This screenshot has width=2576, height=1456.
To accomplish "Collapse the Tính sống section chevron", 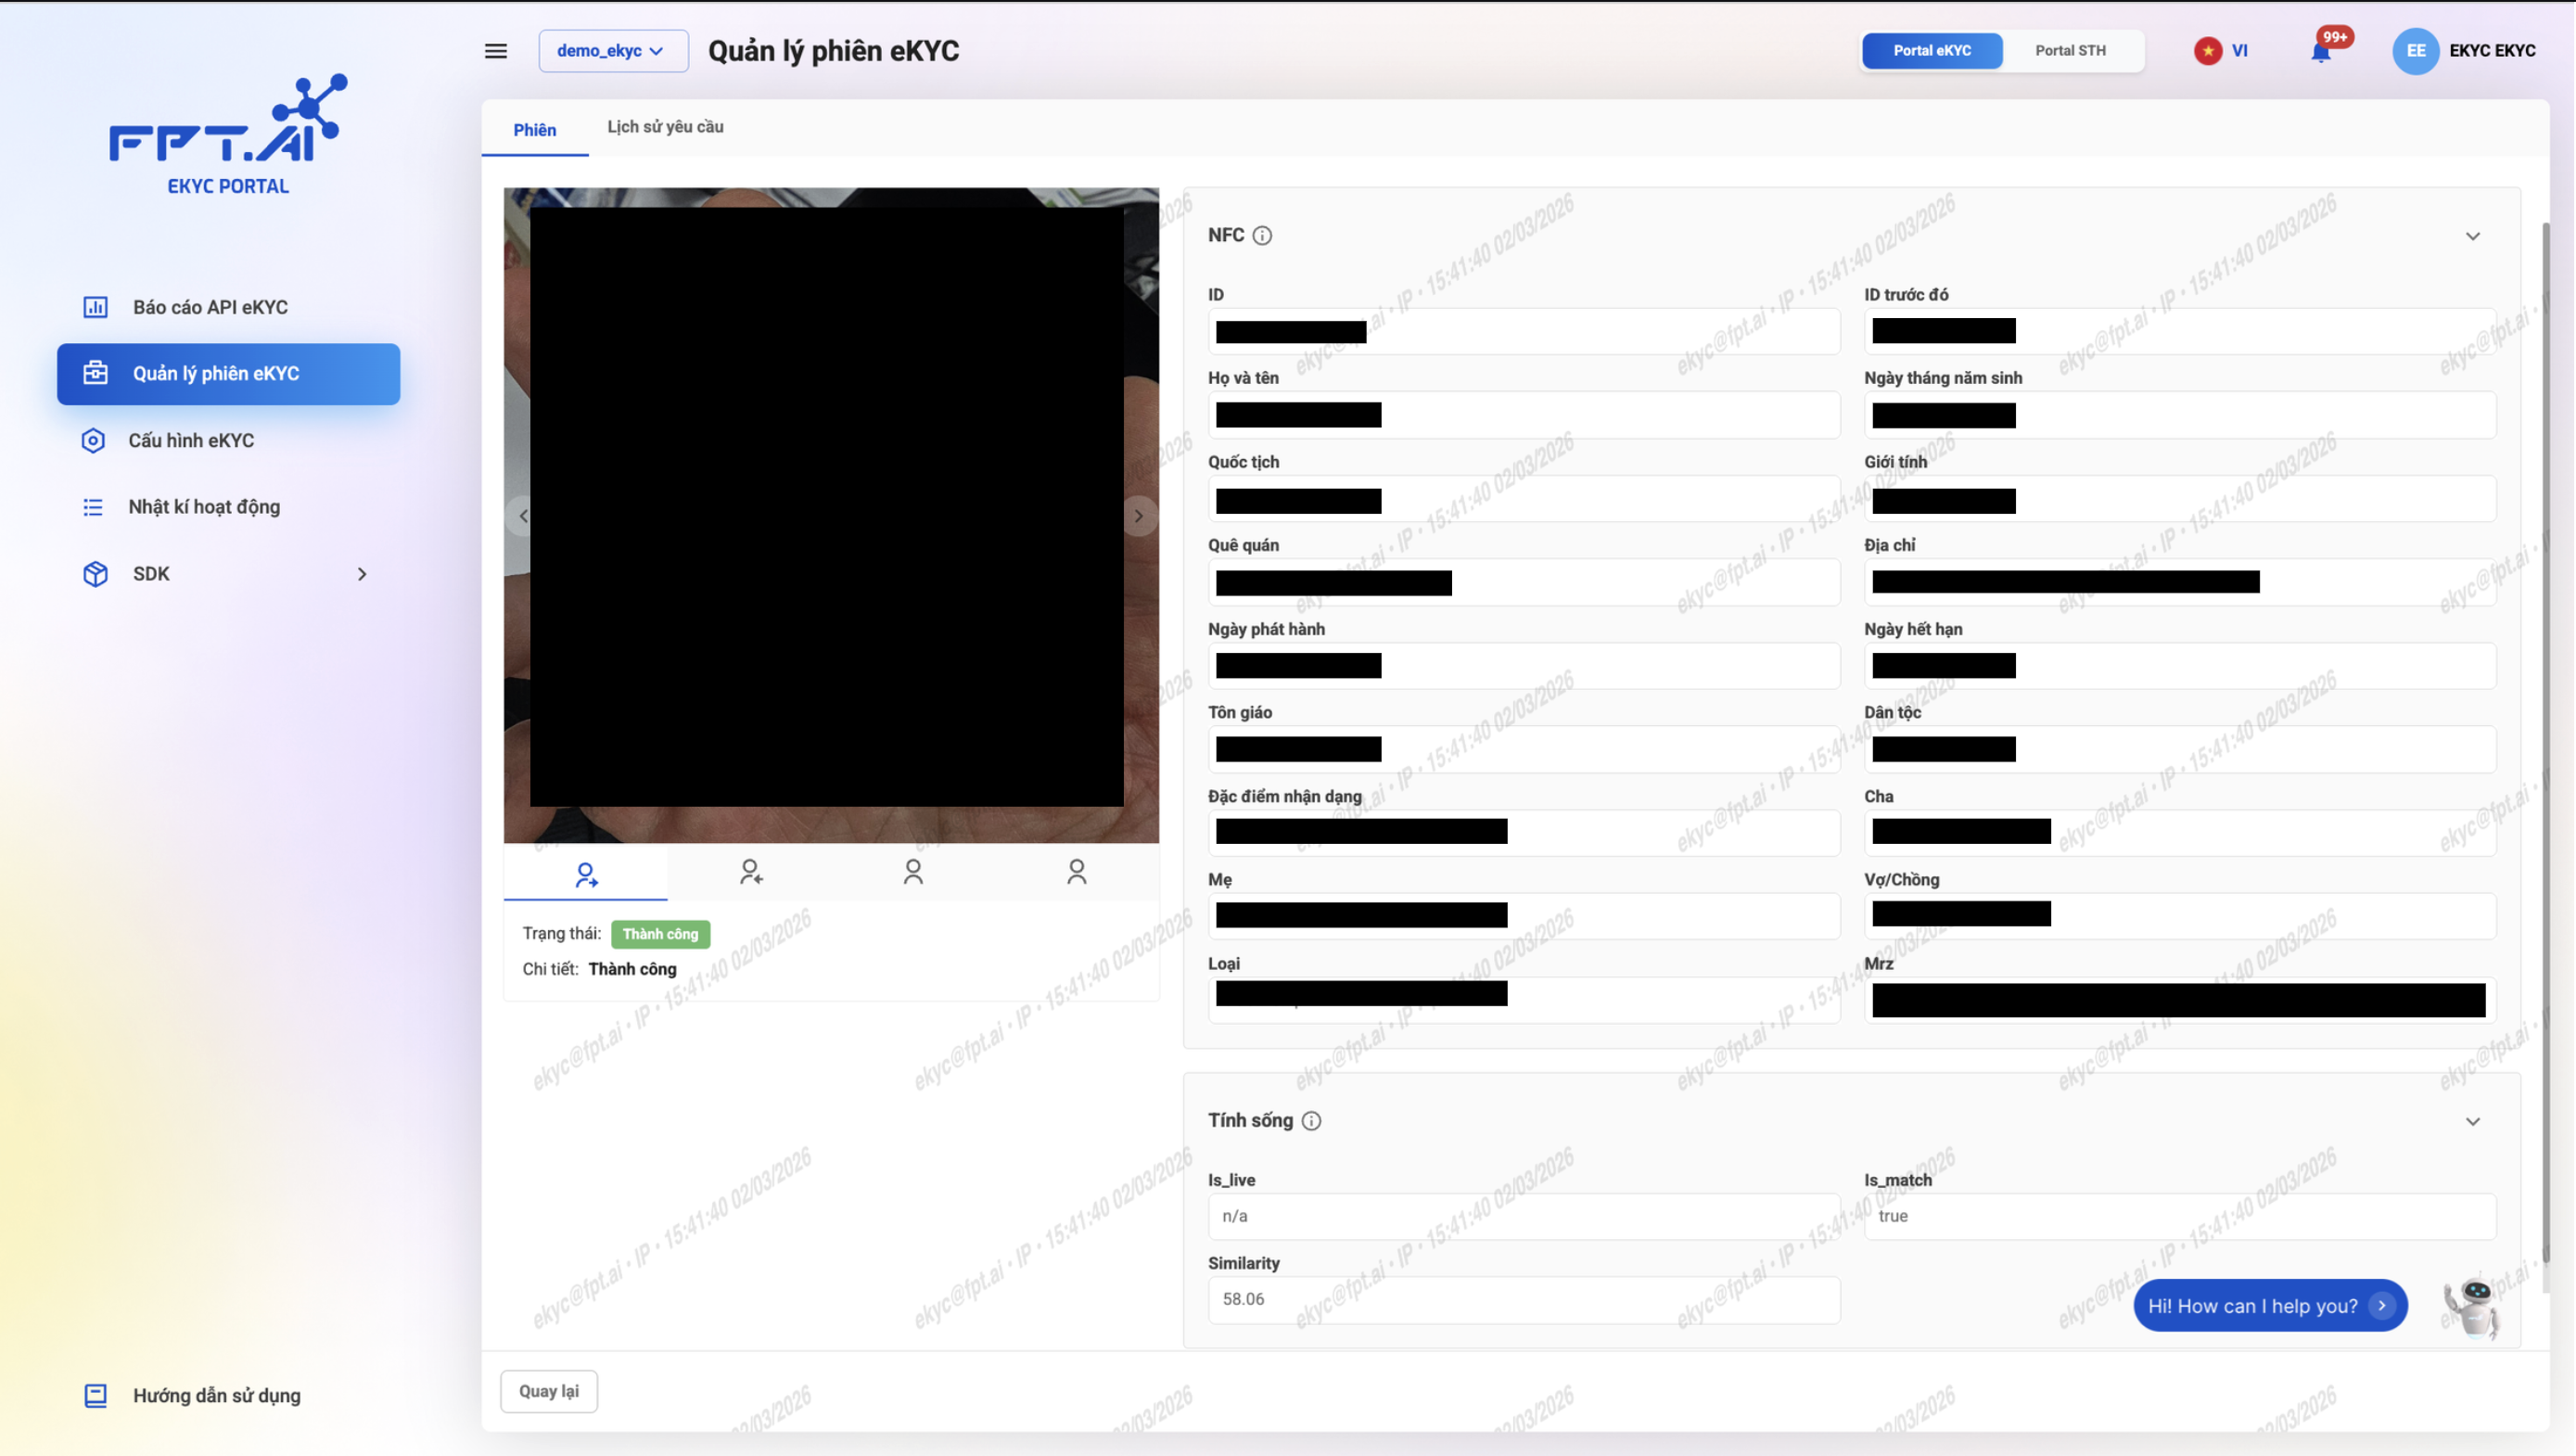I will click(2472, 1122).
